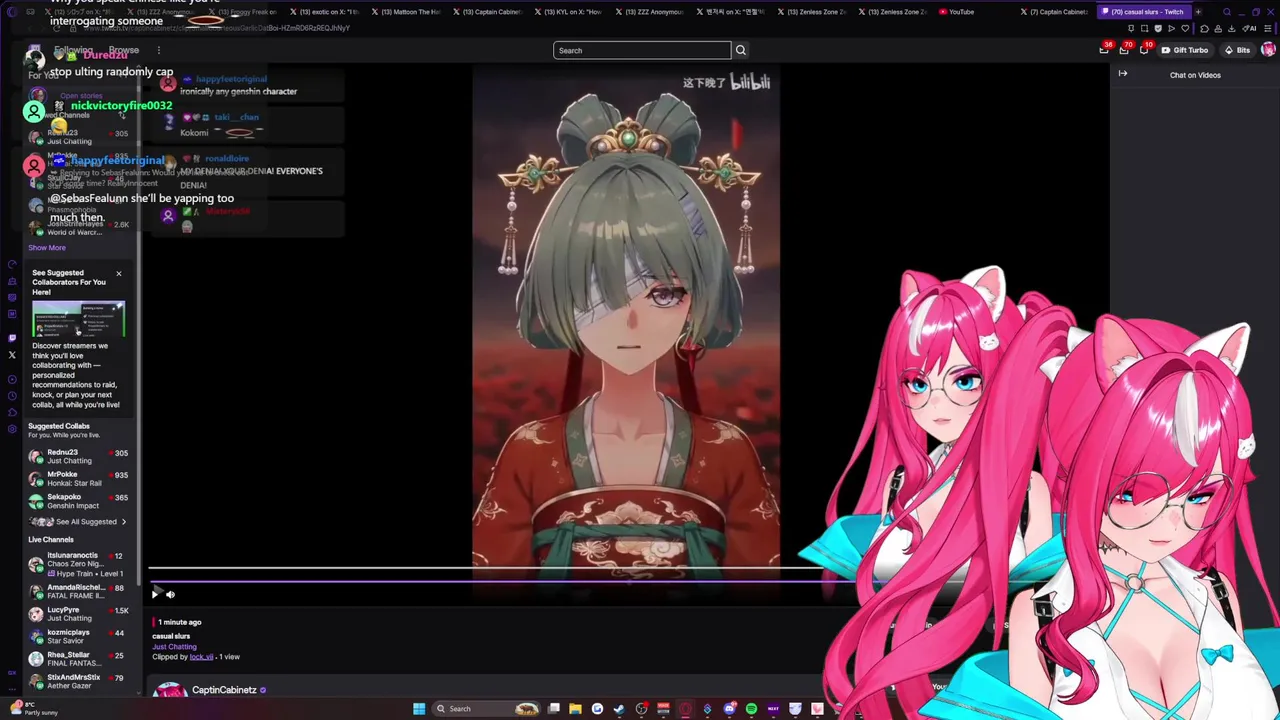The width and height of the screenshot is (1280, 720).
Task: Open the Gift Turbo button
Action: pyautogui.click(x=1184, y=50)
